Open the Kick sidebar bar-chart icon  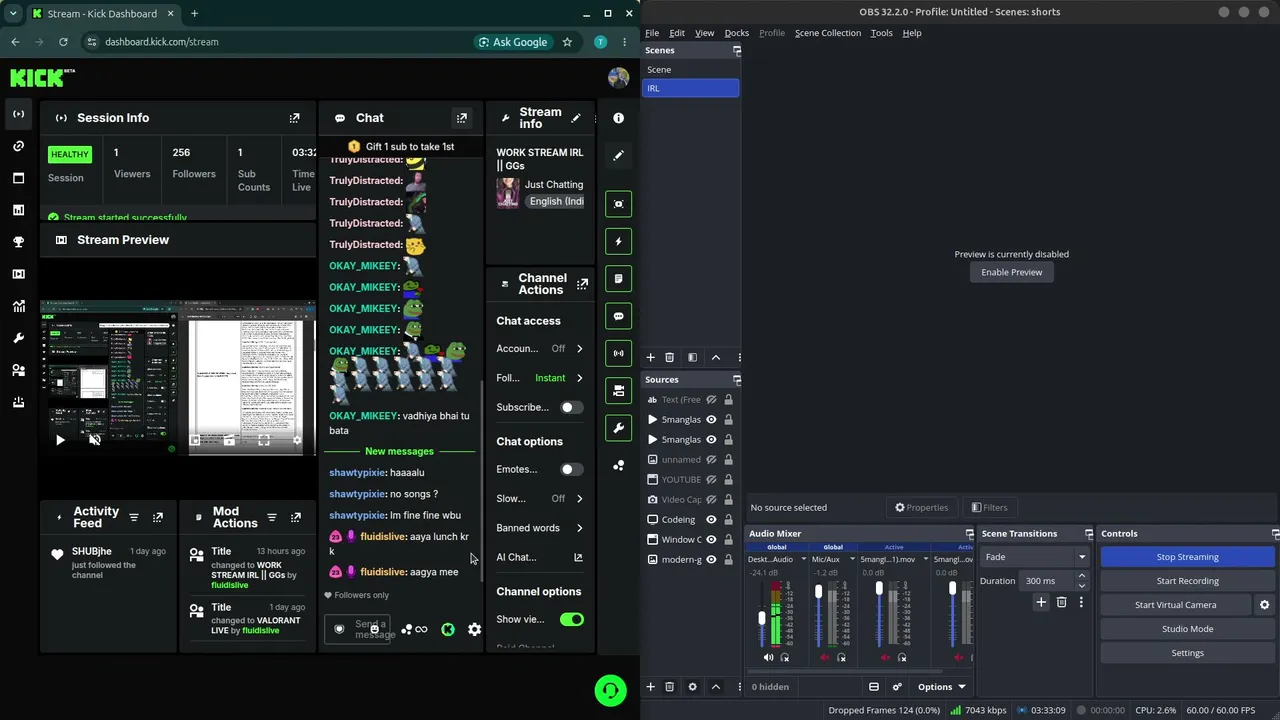[x=18, y=210]
